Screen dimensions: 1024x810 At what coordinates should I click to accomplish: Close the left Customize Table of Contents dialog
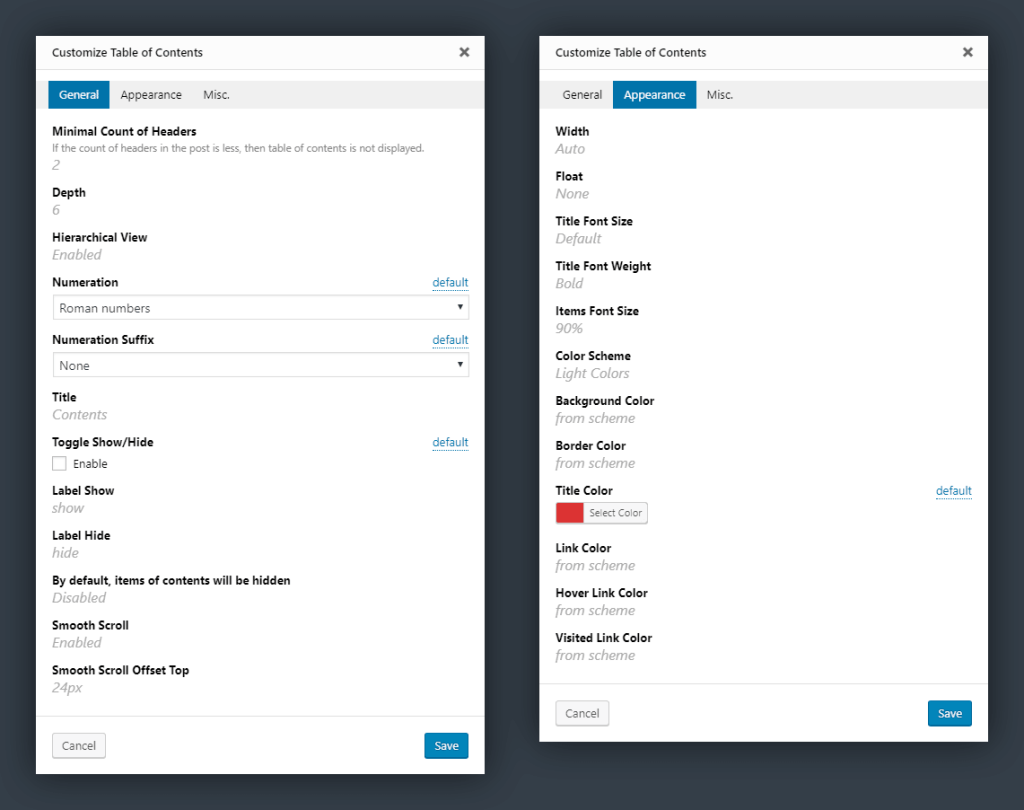coord(463,52)
